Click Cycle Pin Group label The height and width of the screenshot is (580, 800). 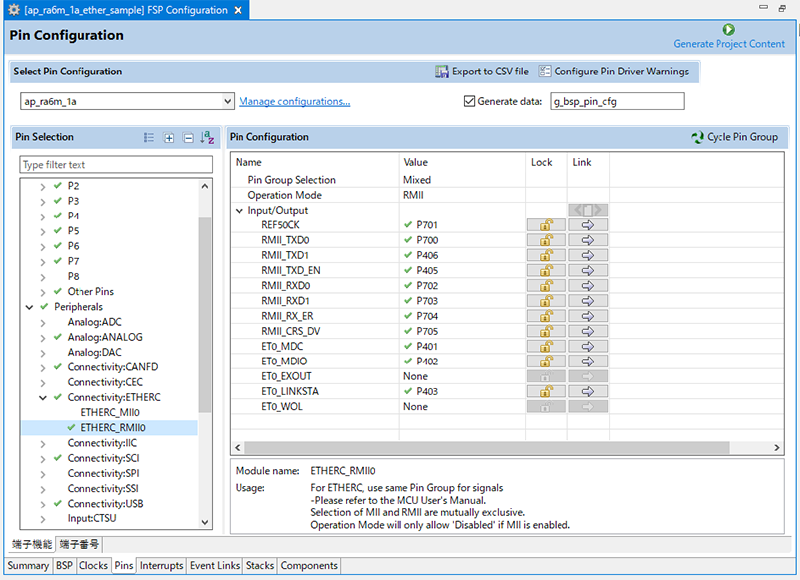click(742, 137)
